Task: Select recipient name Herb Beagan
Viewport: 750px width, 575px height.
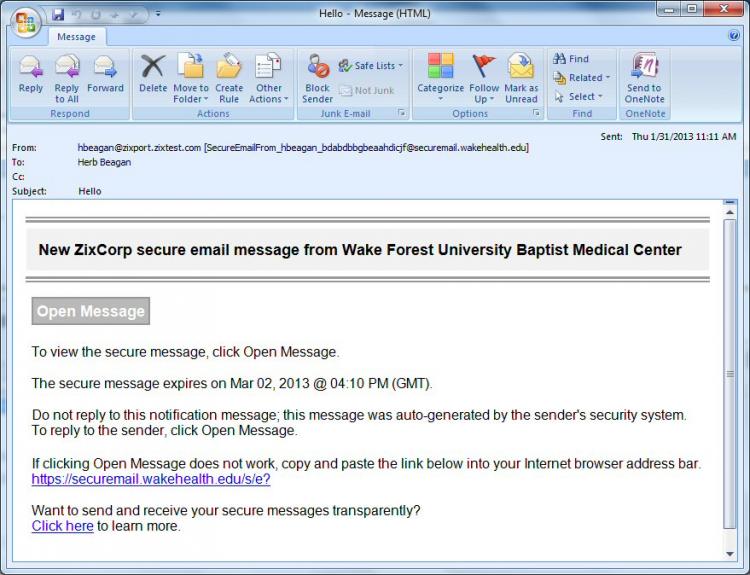Action: 104,162
